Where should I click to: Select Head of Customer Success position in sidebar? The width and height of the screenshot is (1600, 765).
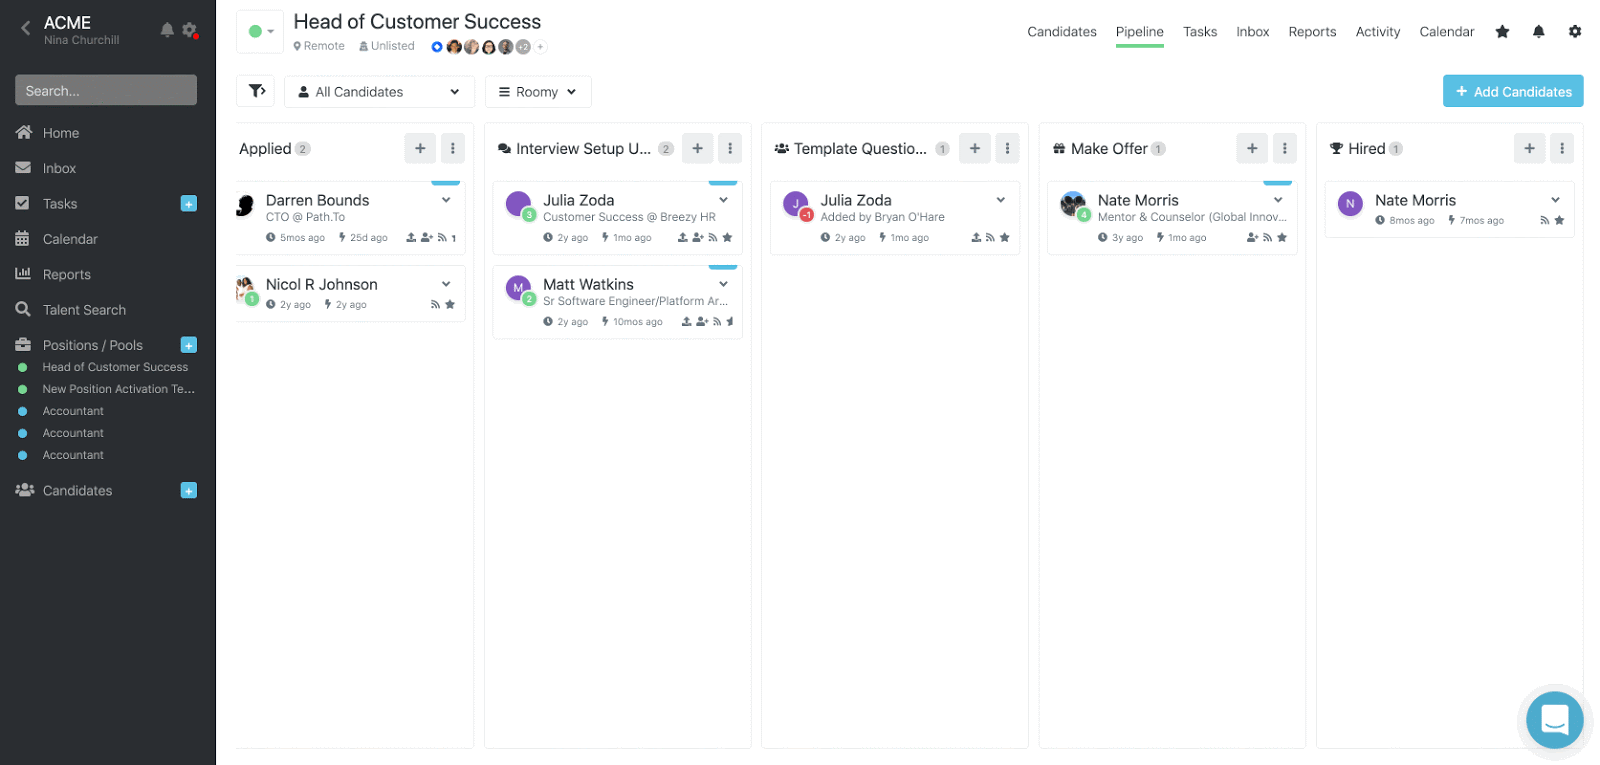115,367
